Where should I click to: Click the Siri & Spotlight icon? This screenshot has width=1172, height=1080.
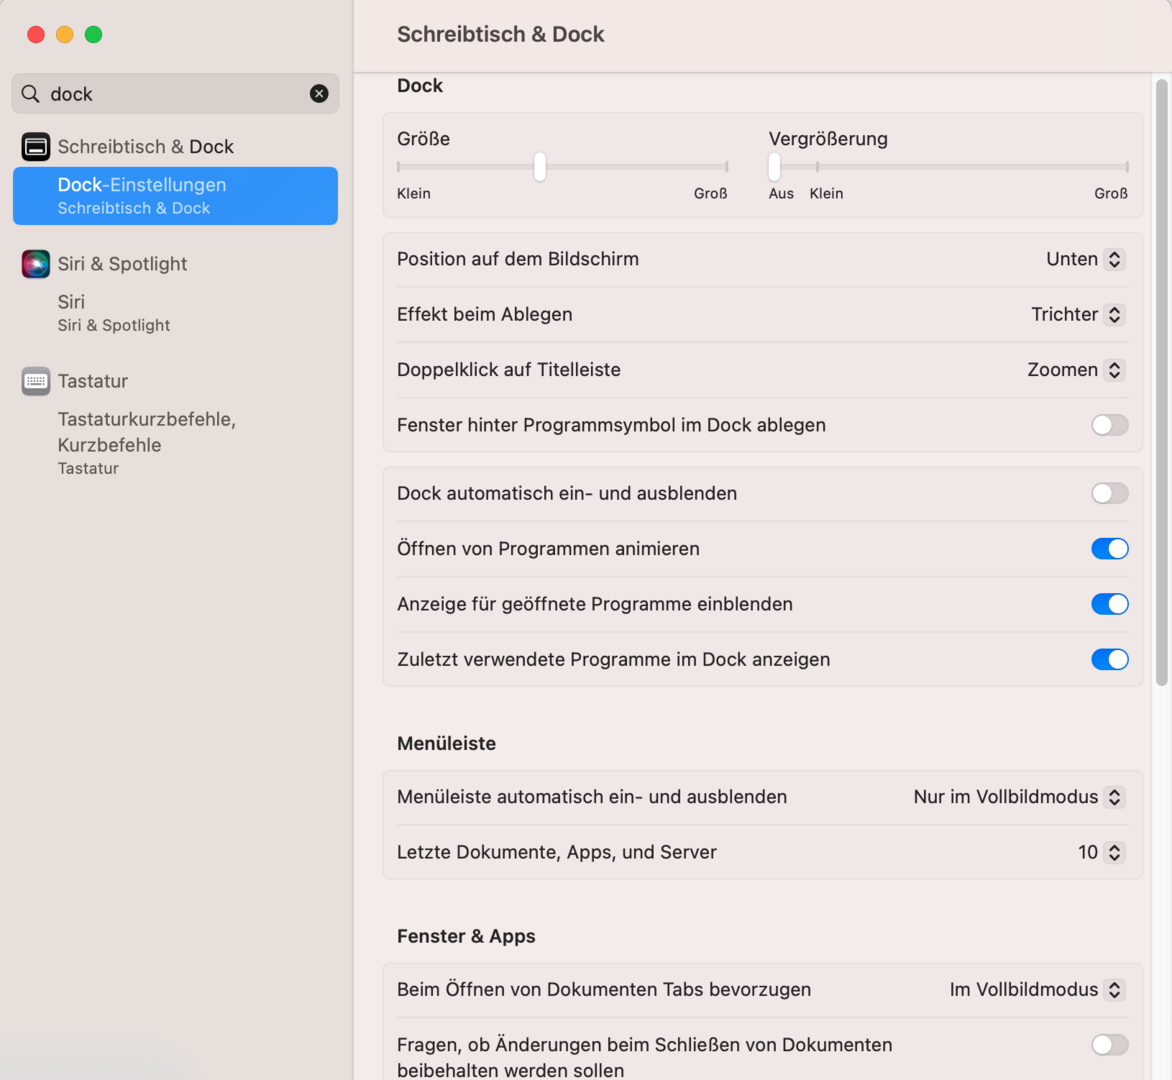click(36, 264)
